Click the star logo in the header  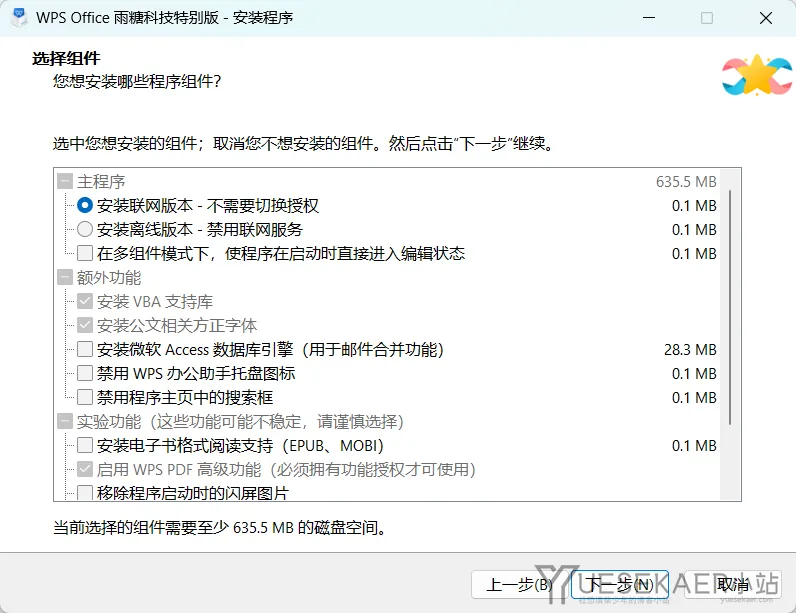pos(757,75)
